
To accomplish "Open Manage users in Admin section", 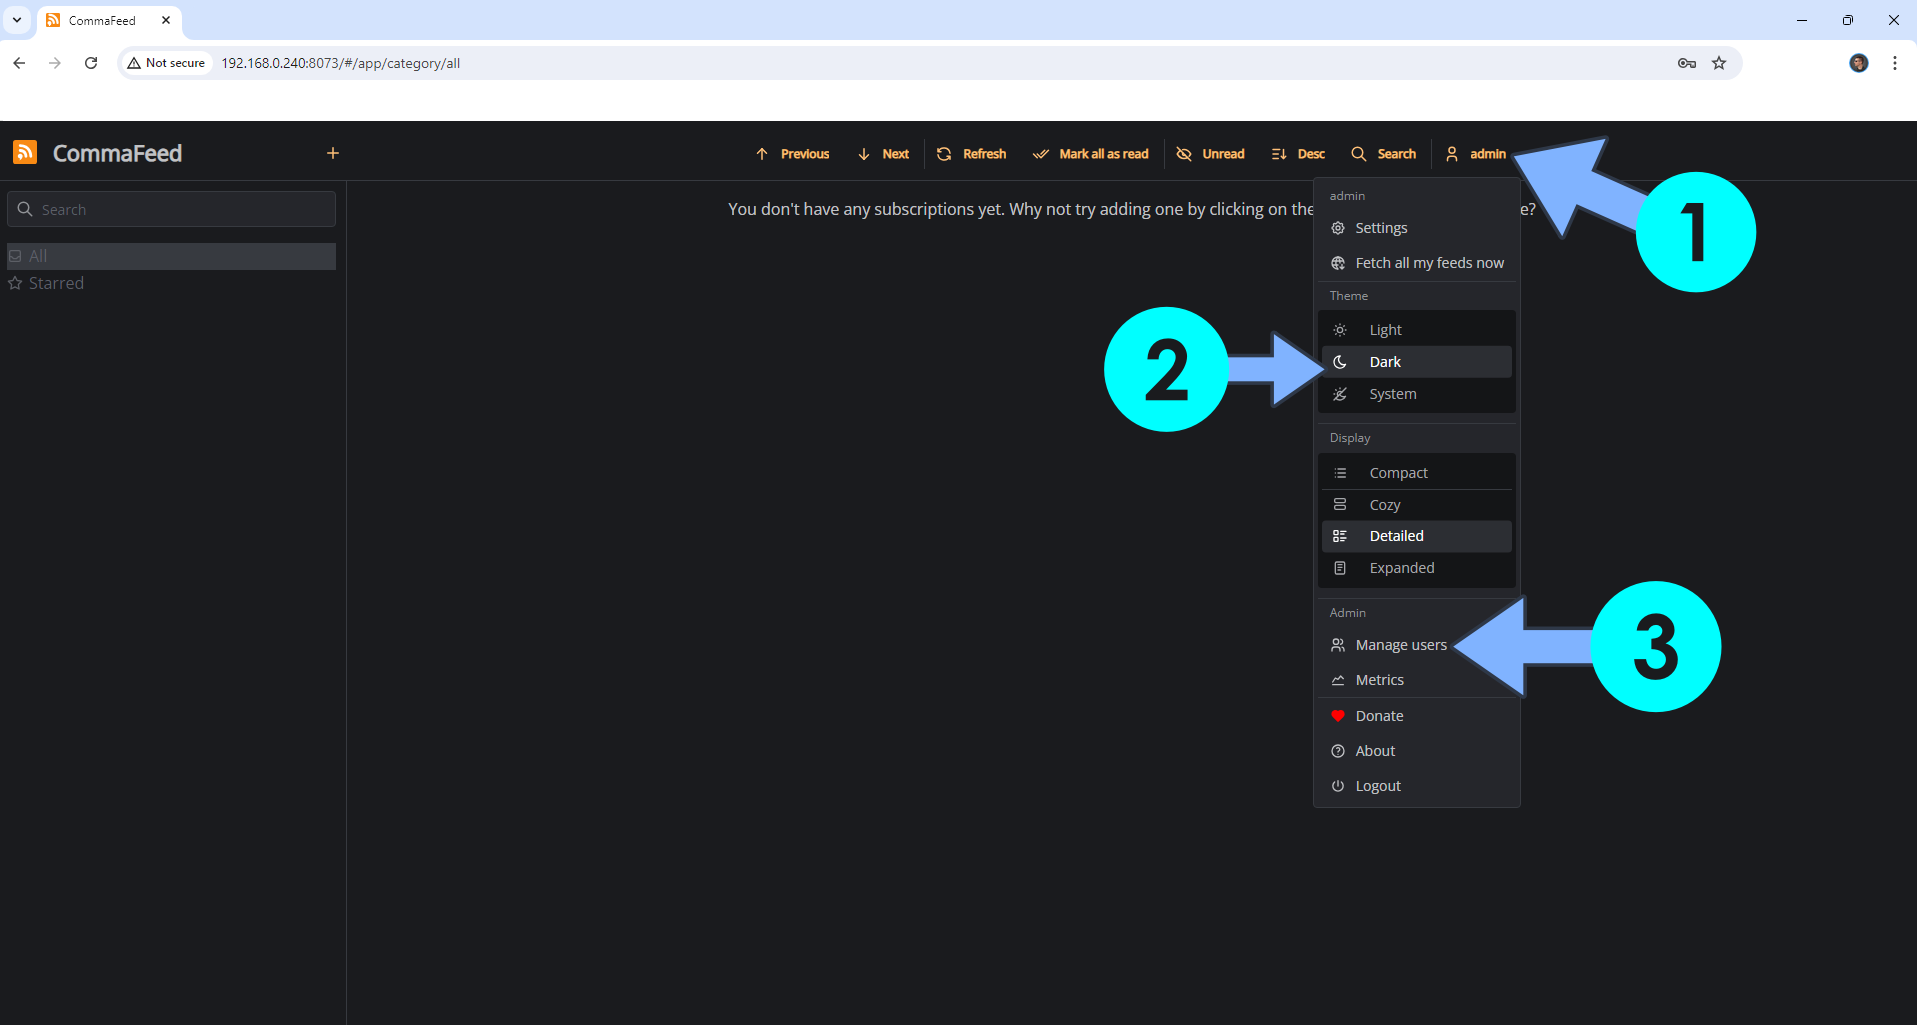I will tap(1417, 645).
